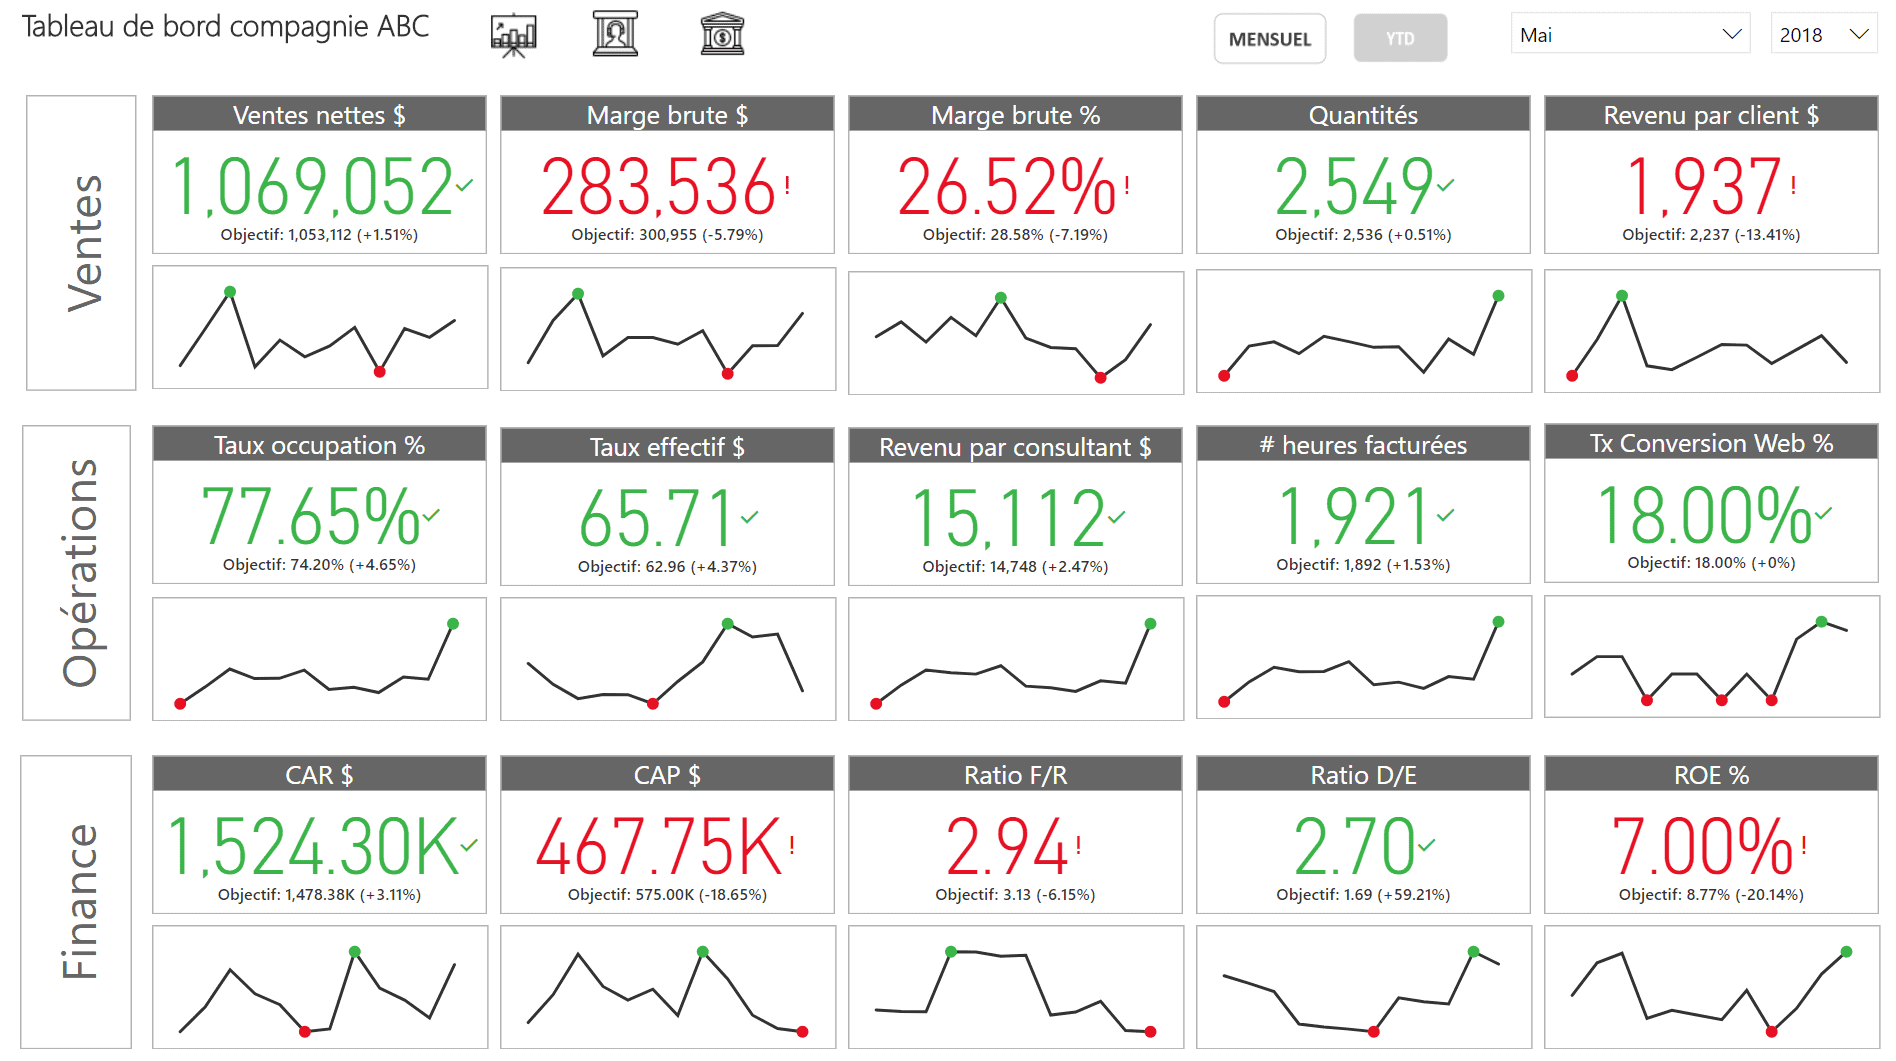This screenshot has width=1896, height=1061.
Task: Open the 2018 year dropdown
Action: (1824, 35)
